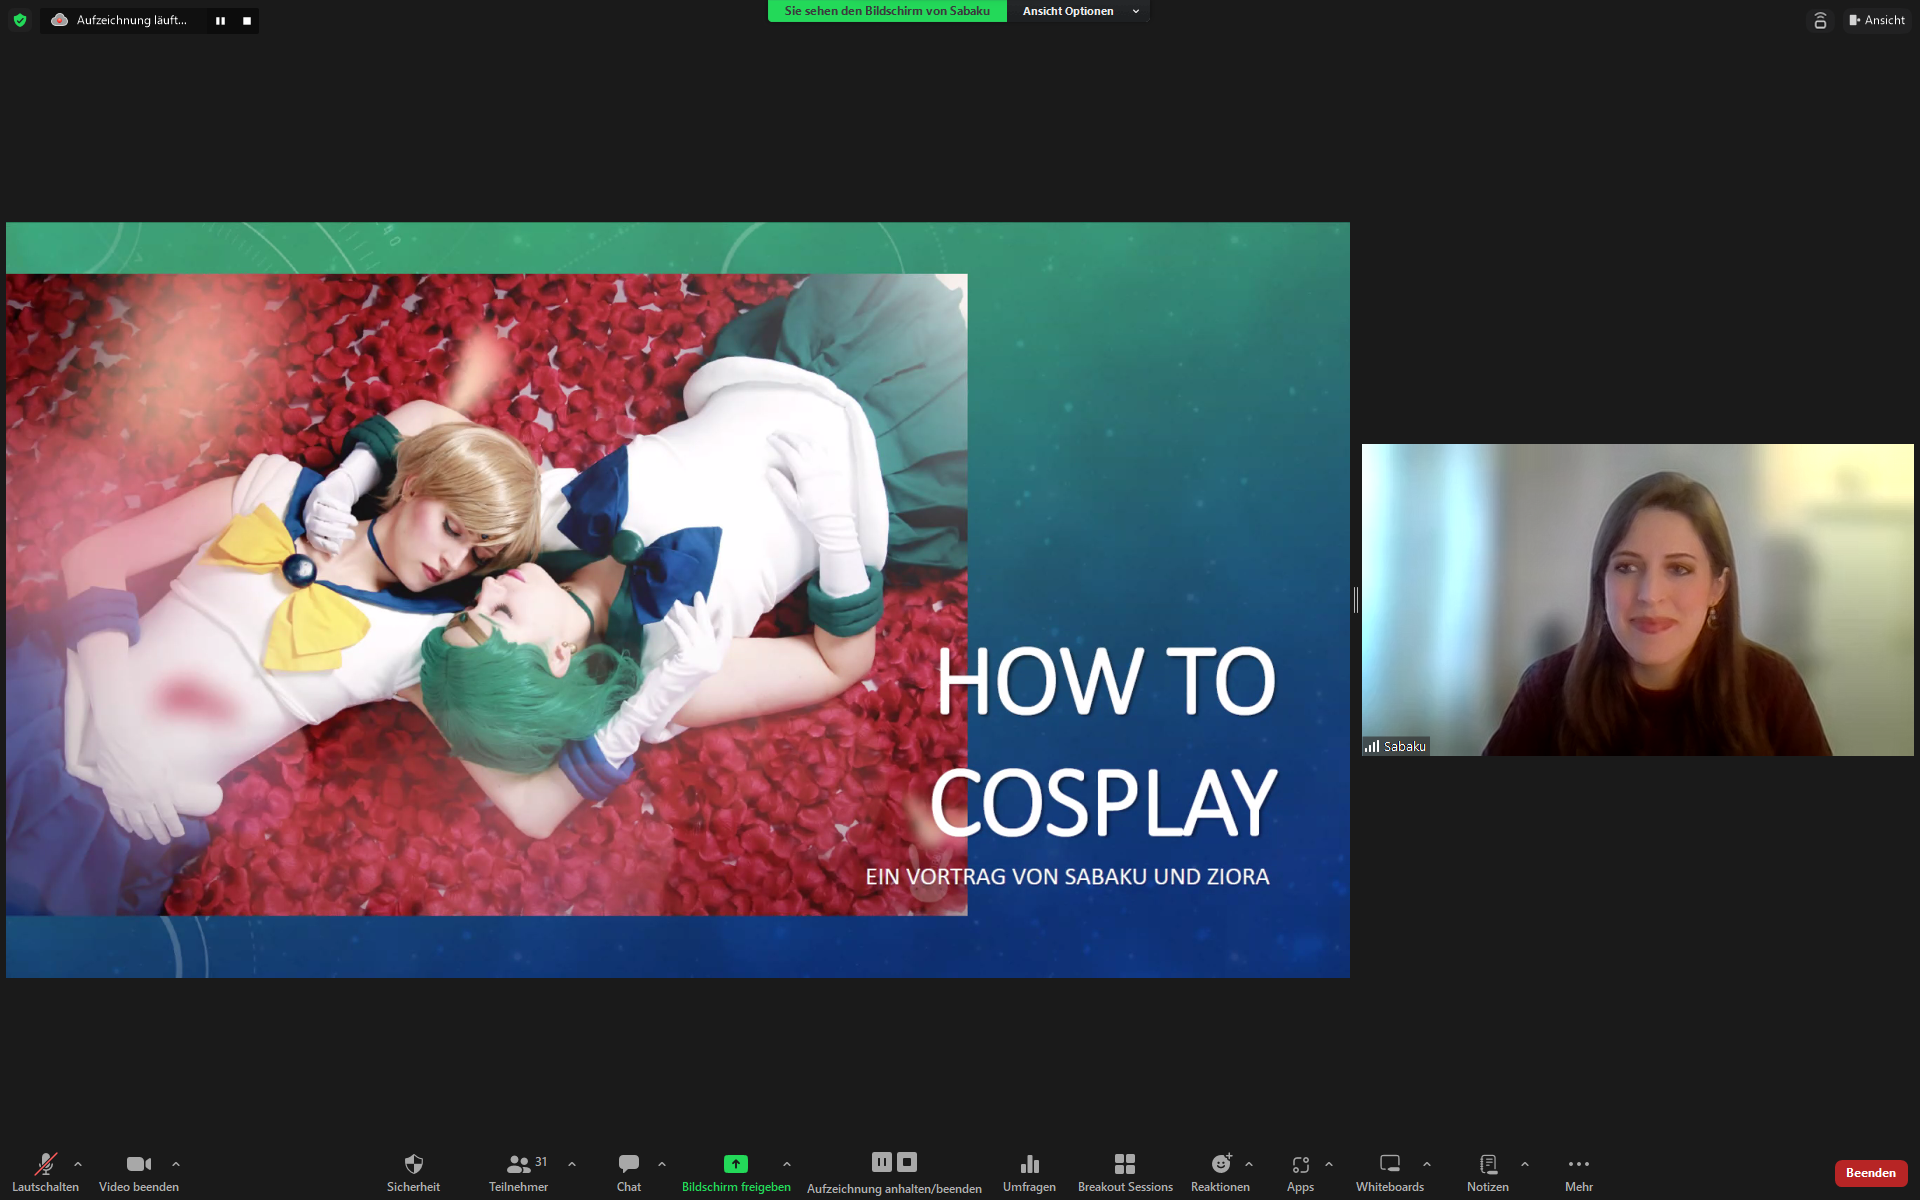1920x1200 pixels.
Task: Open the Teilnehmer participants panel
Action: point(518,1172)
